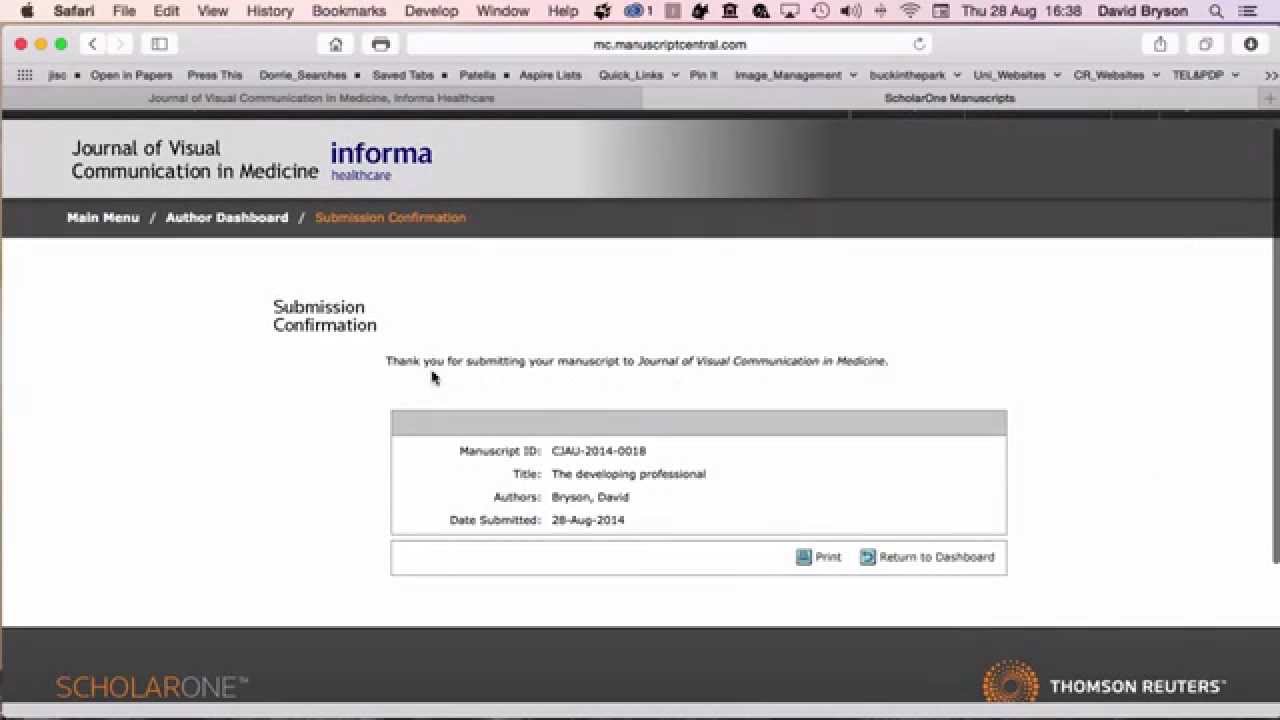
Task: Go back with Safari's back arrow
Action: click(93, 44)
